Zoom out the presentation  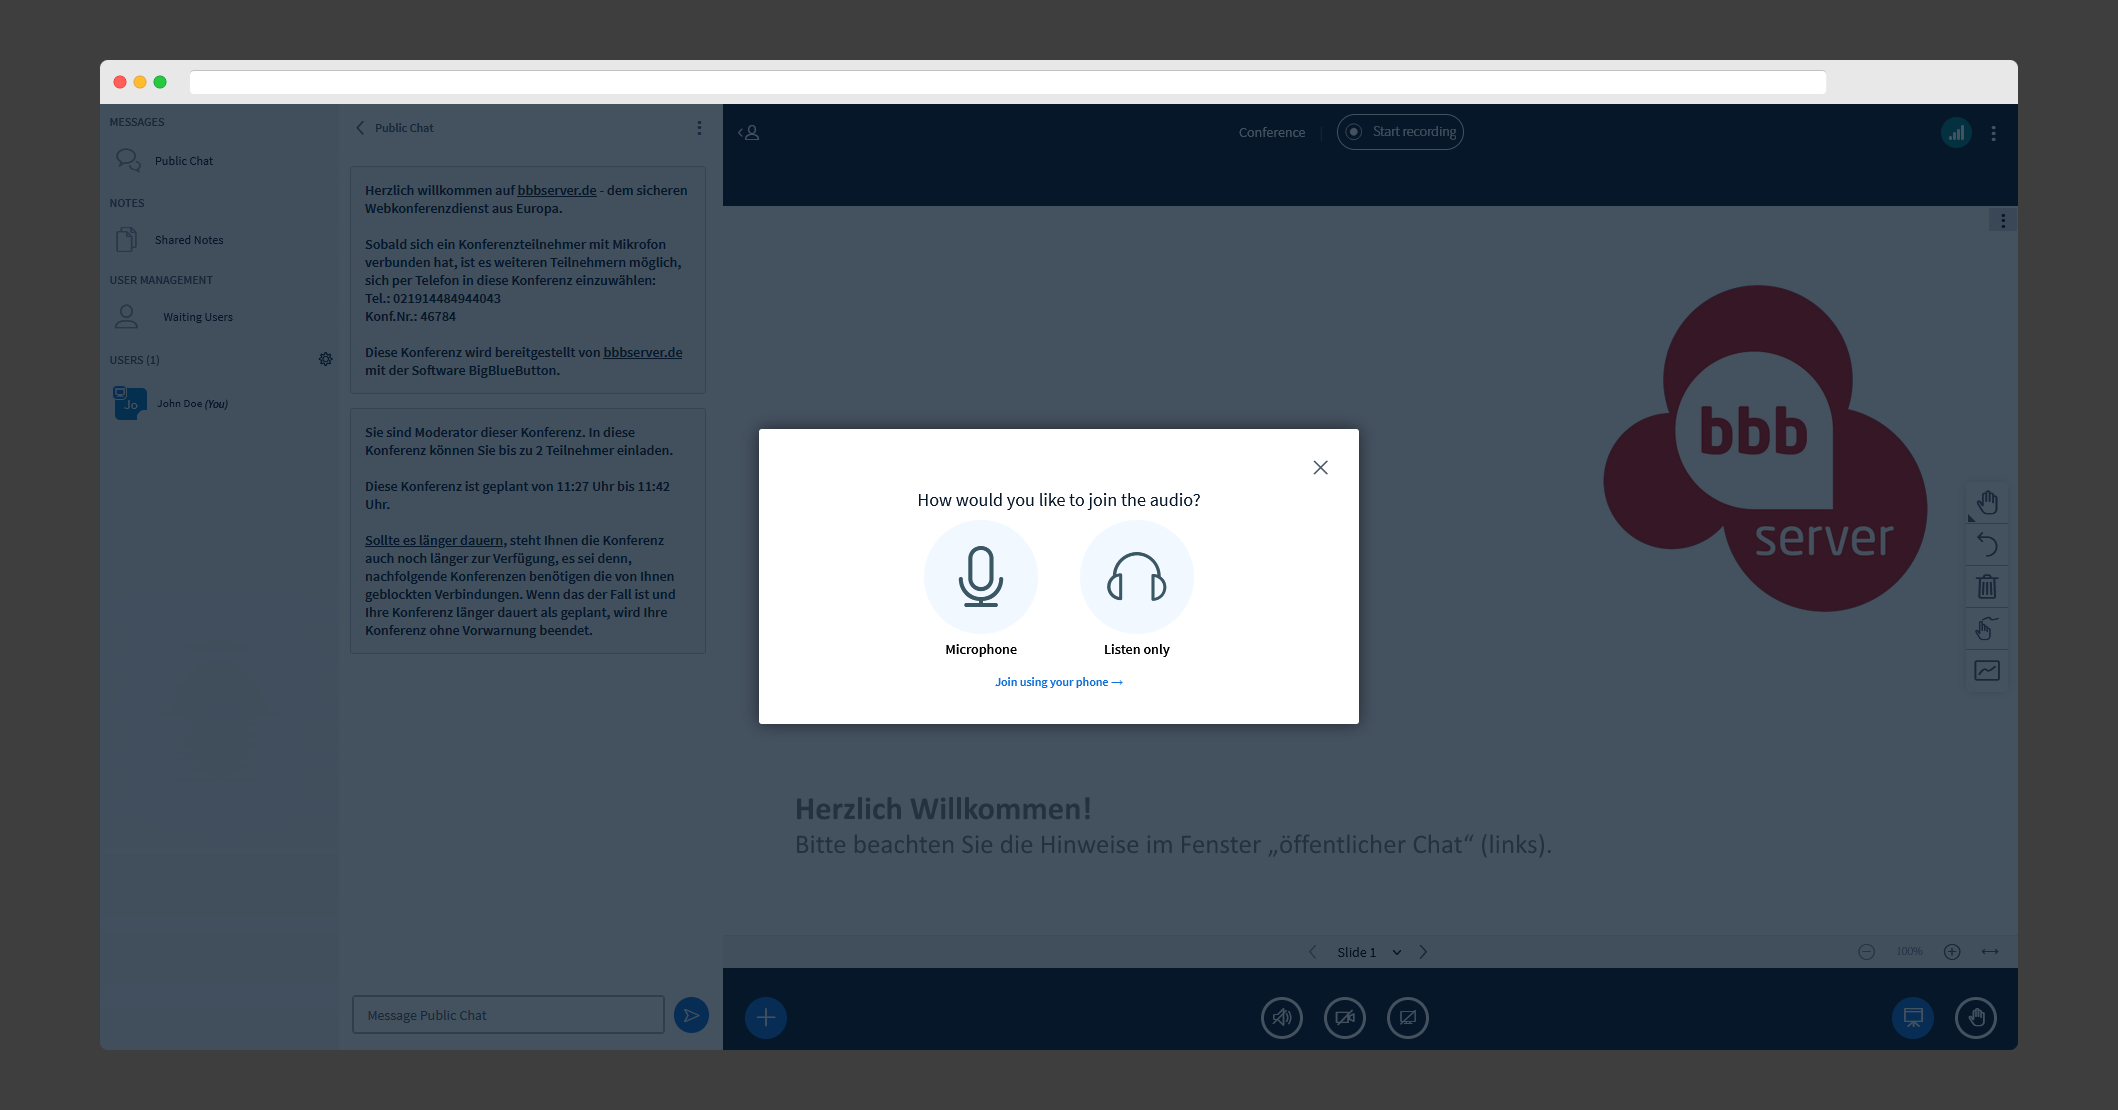pyautogui.click(x=1866, y=952)
